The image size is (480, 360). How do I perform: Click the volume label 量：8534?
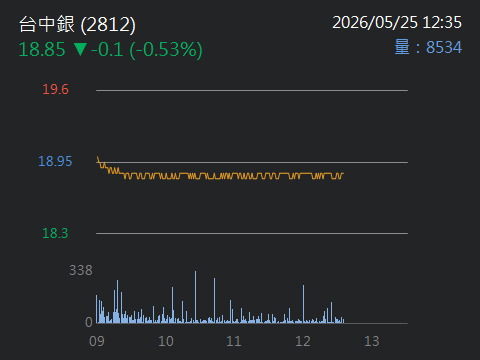click(x=428, y=47)
